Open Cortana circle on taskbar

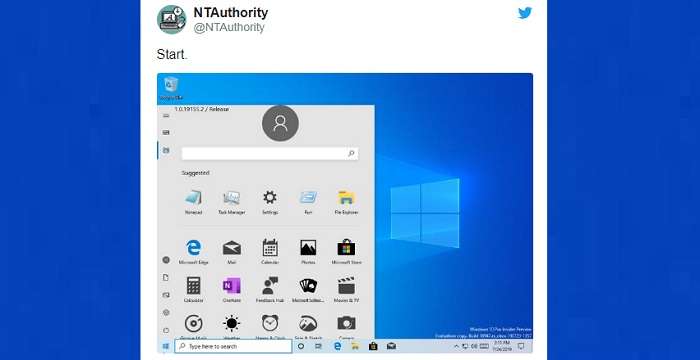(x=301, y=346)
